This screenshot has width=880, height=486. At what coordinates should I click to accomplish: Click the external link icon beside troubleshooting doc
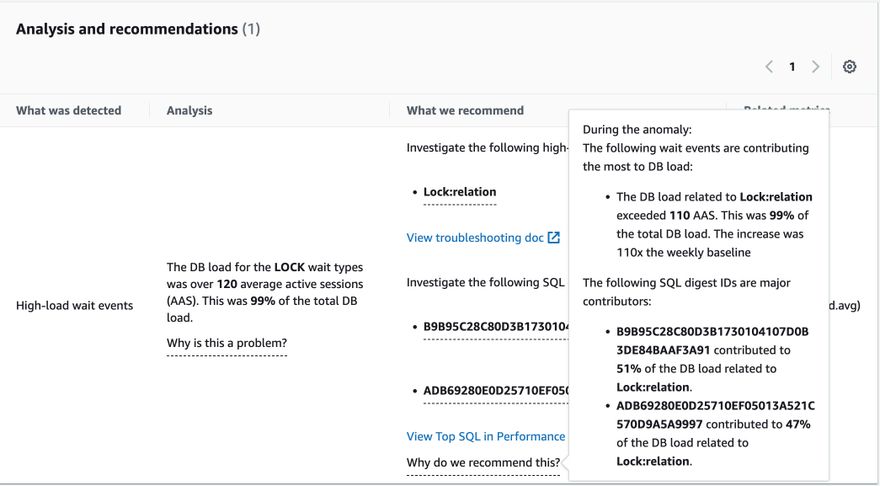[x=553, y=238]
